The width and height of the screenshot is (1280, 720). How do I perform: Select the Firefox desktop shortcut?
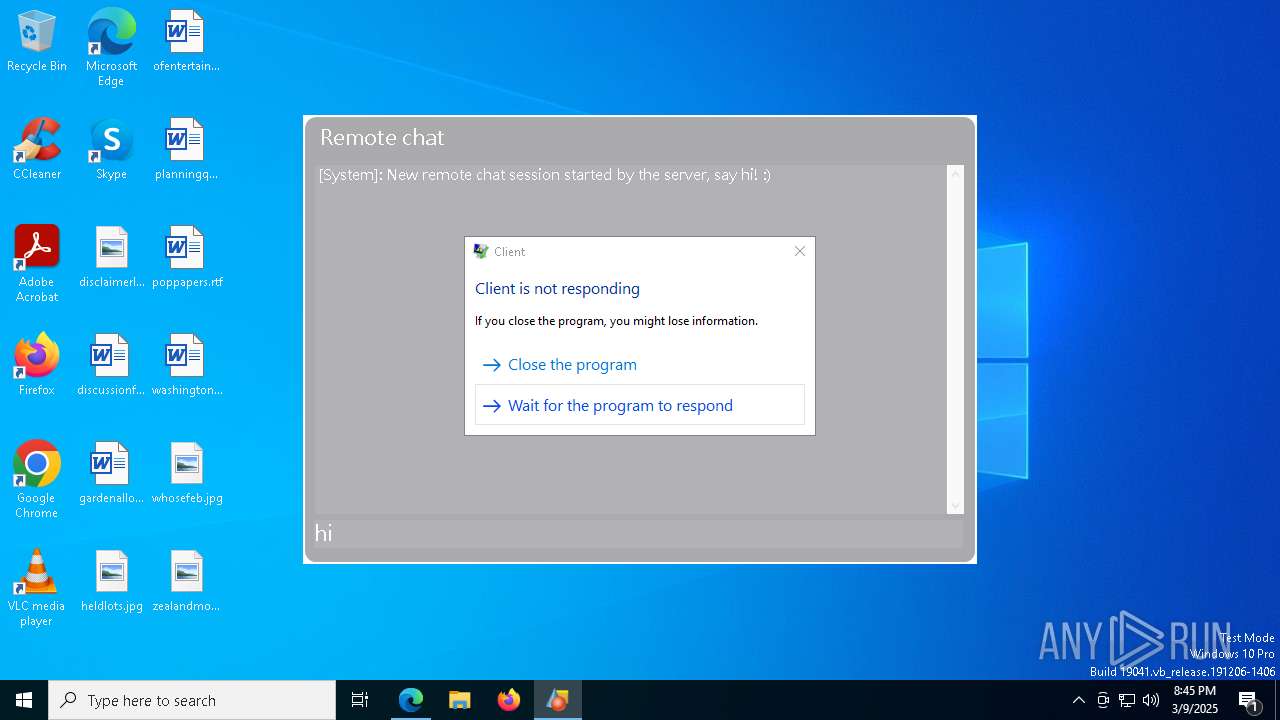[x=37, y=366]
